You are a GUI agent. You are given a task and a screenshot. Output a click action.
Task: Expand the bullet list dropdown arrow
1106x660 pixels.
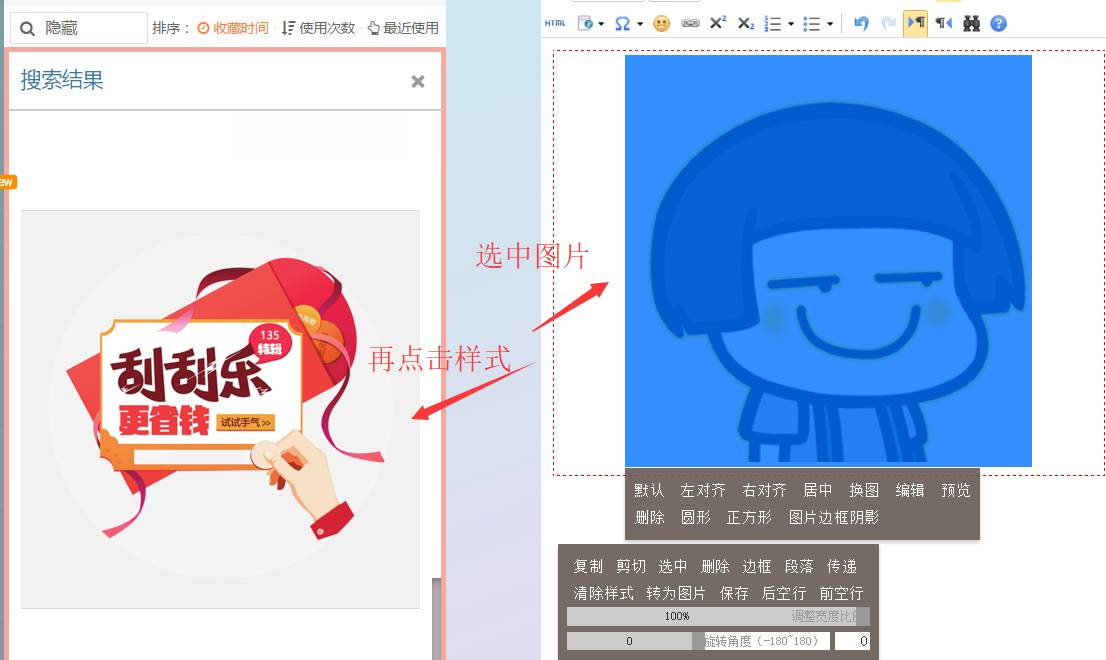[830, 24]
